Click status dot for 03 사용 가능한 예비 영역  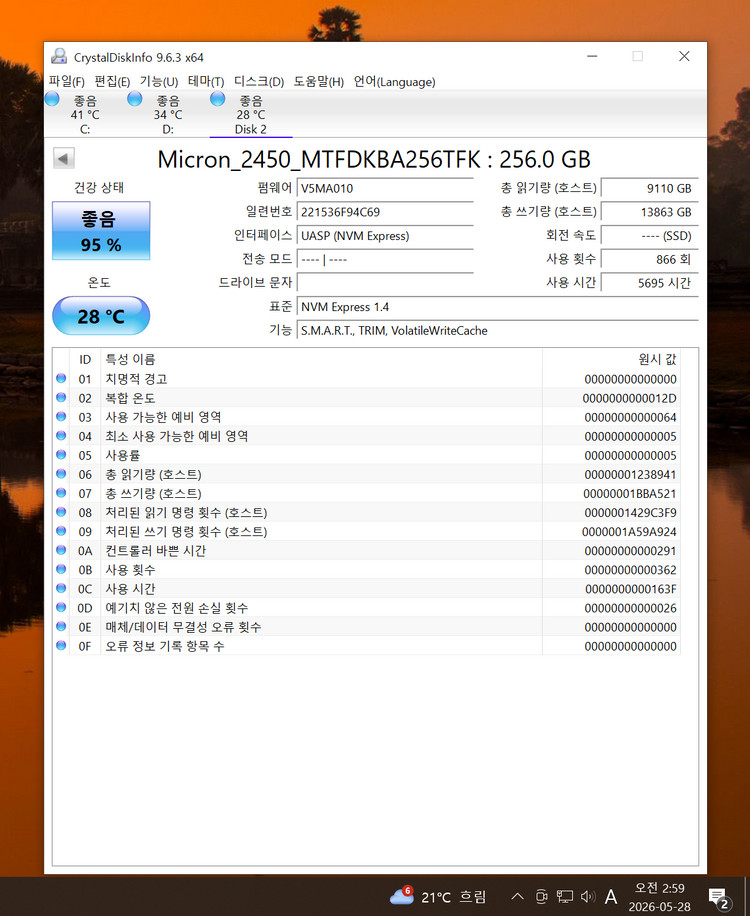61,417
